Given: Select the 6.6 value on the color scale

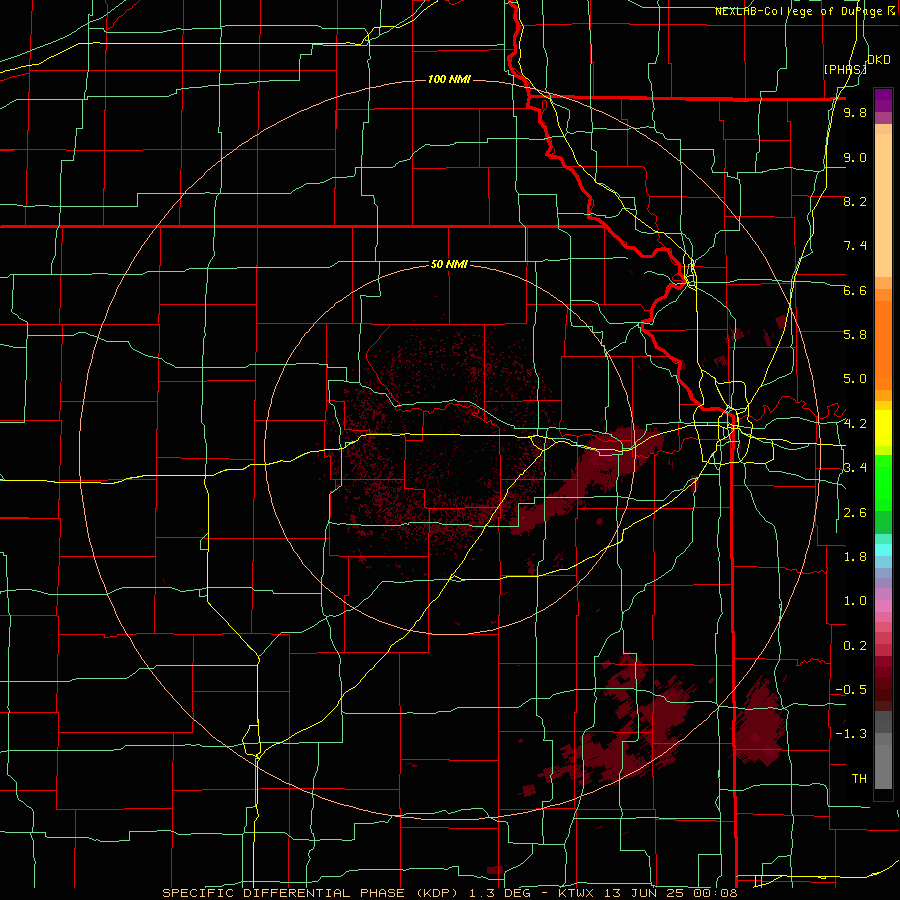Looking at the screenshot, I should click(x=855, y=290).
